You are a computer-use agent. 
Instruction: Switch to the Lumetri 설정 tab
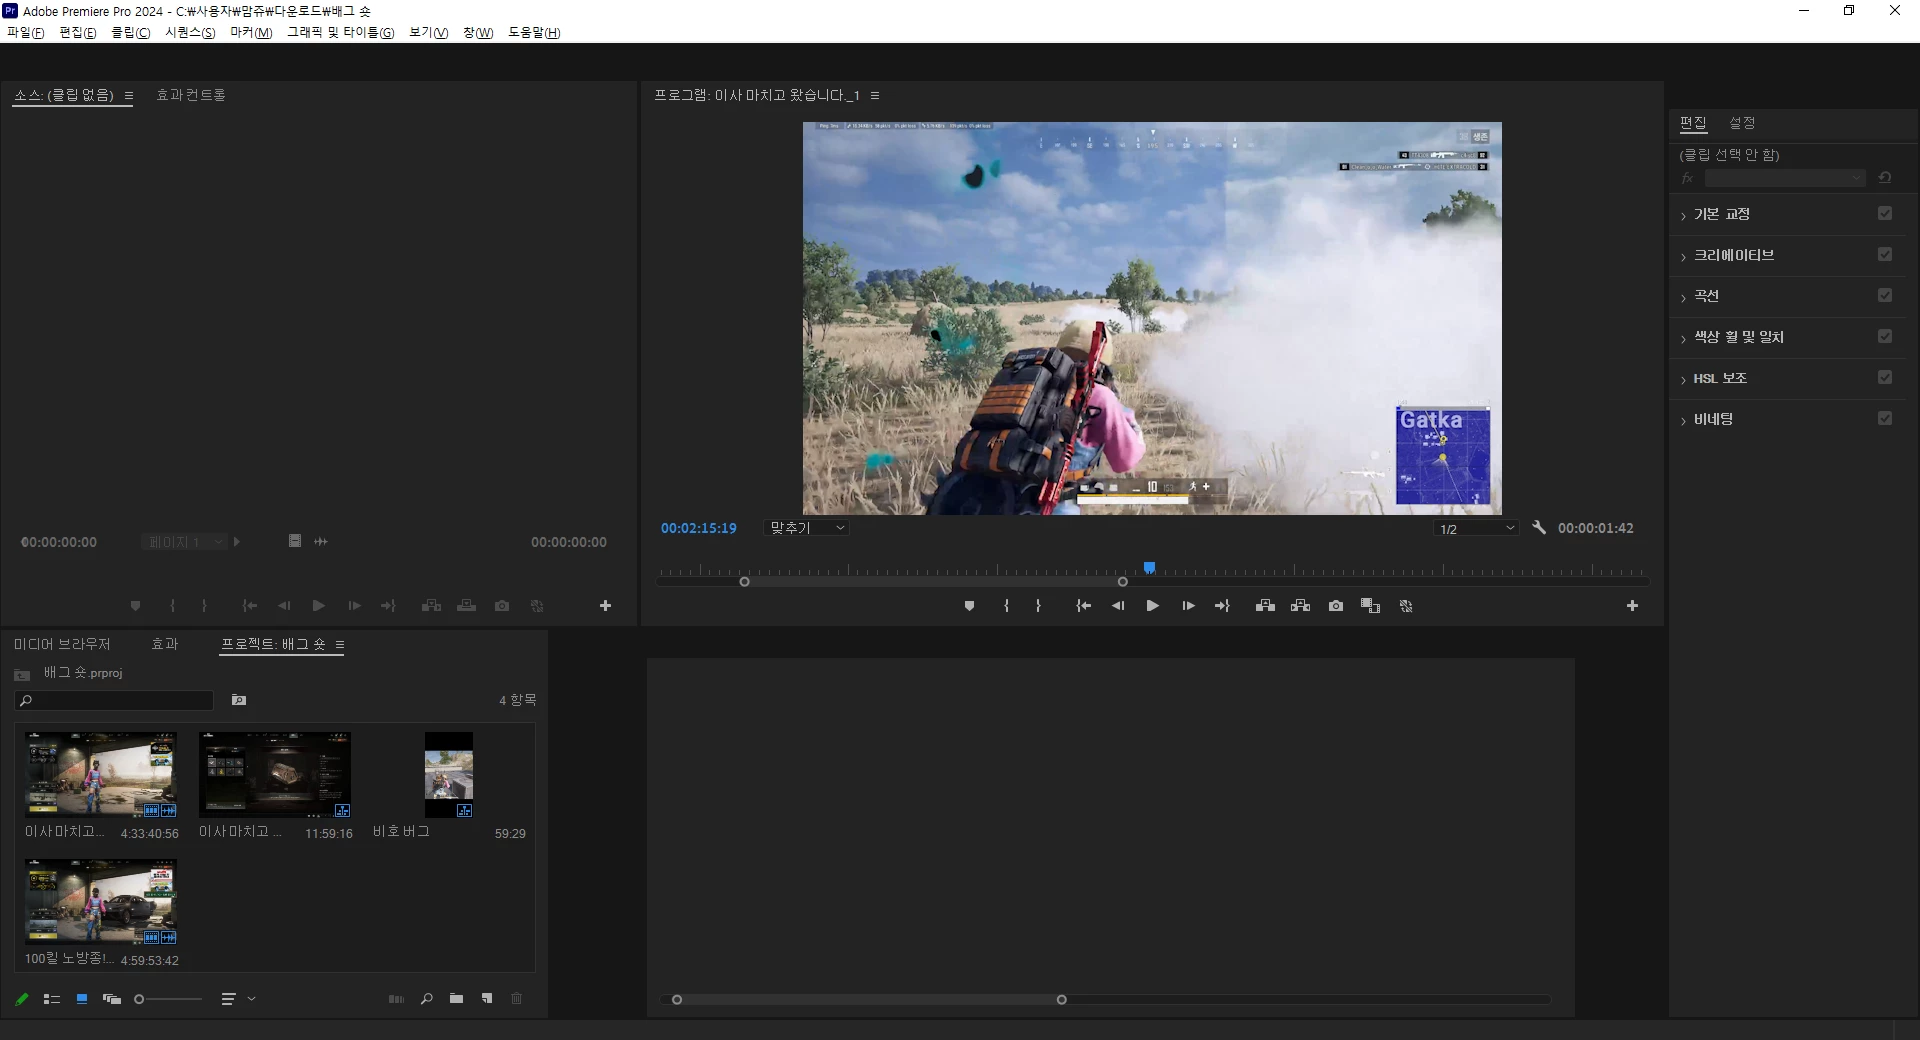click(1743, 123)
